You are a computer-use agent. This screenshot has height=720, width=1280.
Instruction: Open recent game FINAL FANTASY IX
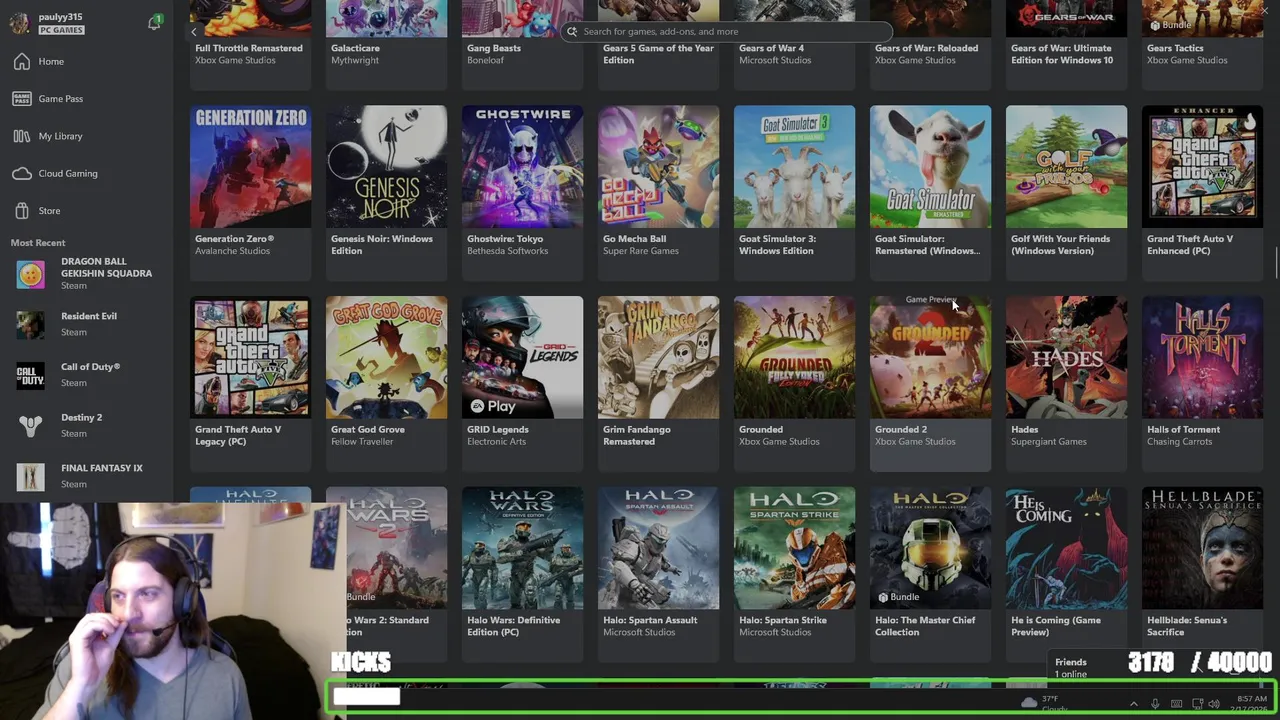point(86,476)
